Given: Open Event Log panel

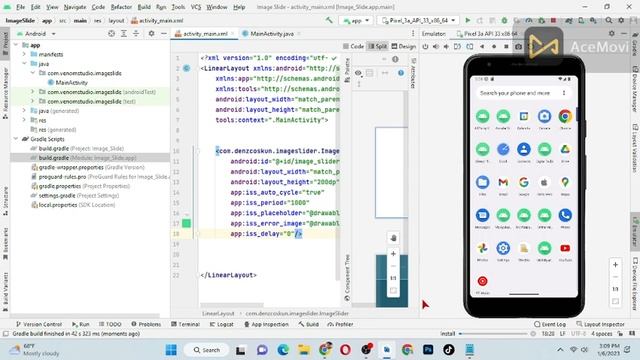Looking at the screenshot, I should (550, 324).
